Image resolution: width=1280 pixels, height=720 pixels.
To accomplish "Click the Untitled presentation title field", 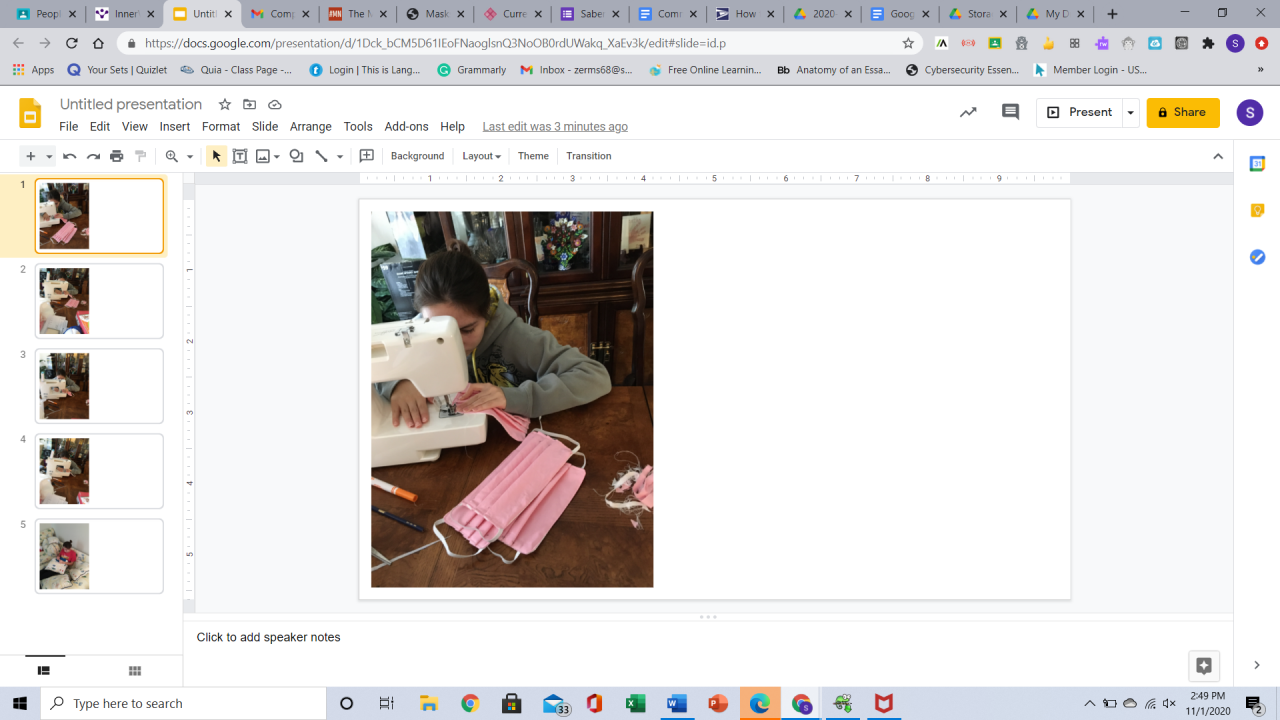I will click(x=131, y=104).
